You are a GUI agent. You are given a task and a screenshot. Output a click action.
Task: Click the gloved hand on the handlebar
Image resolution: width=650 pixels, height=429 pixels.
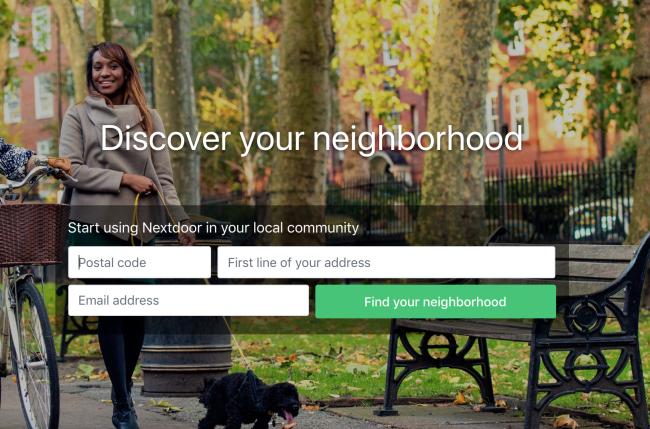(57, 166)
